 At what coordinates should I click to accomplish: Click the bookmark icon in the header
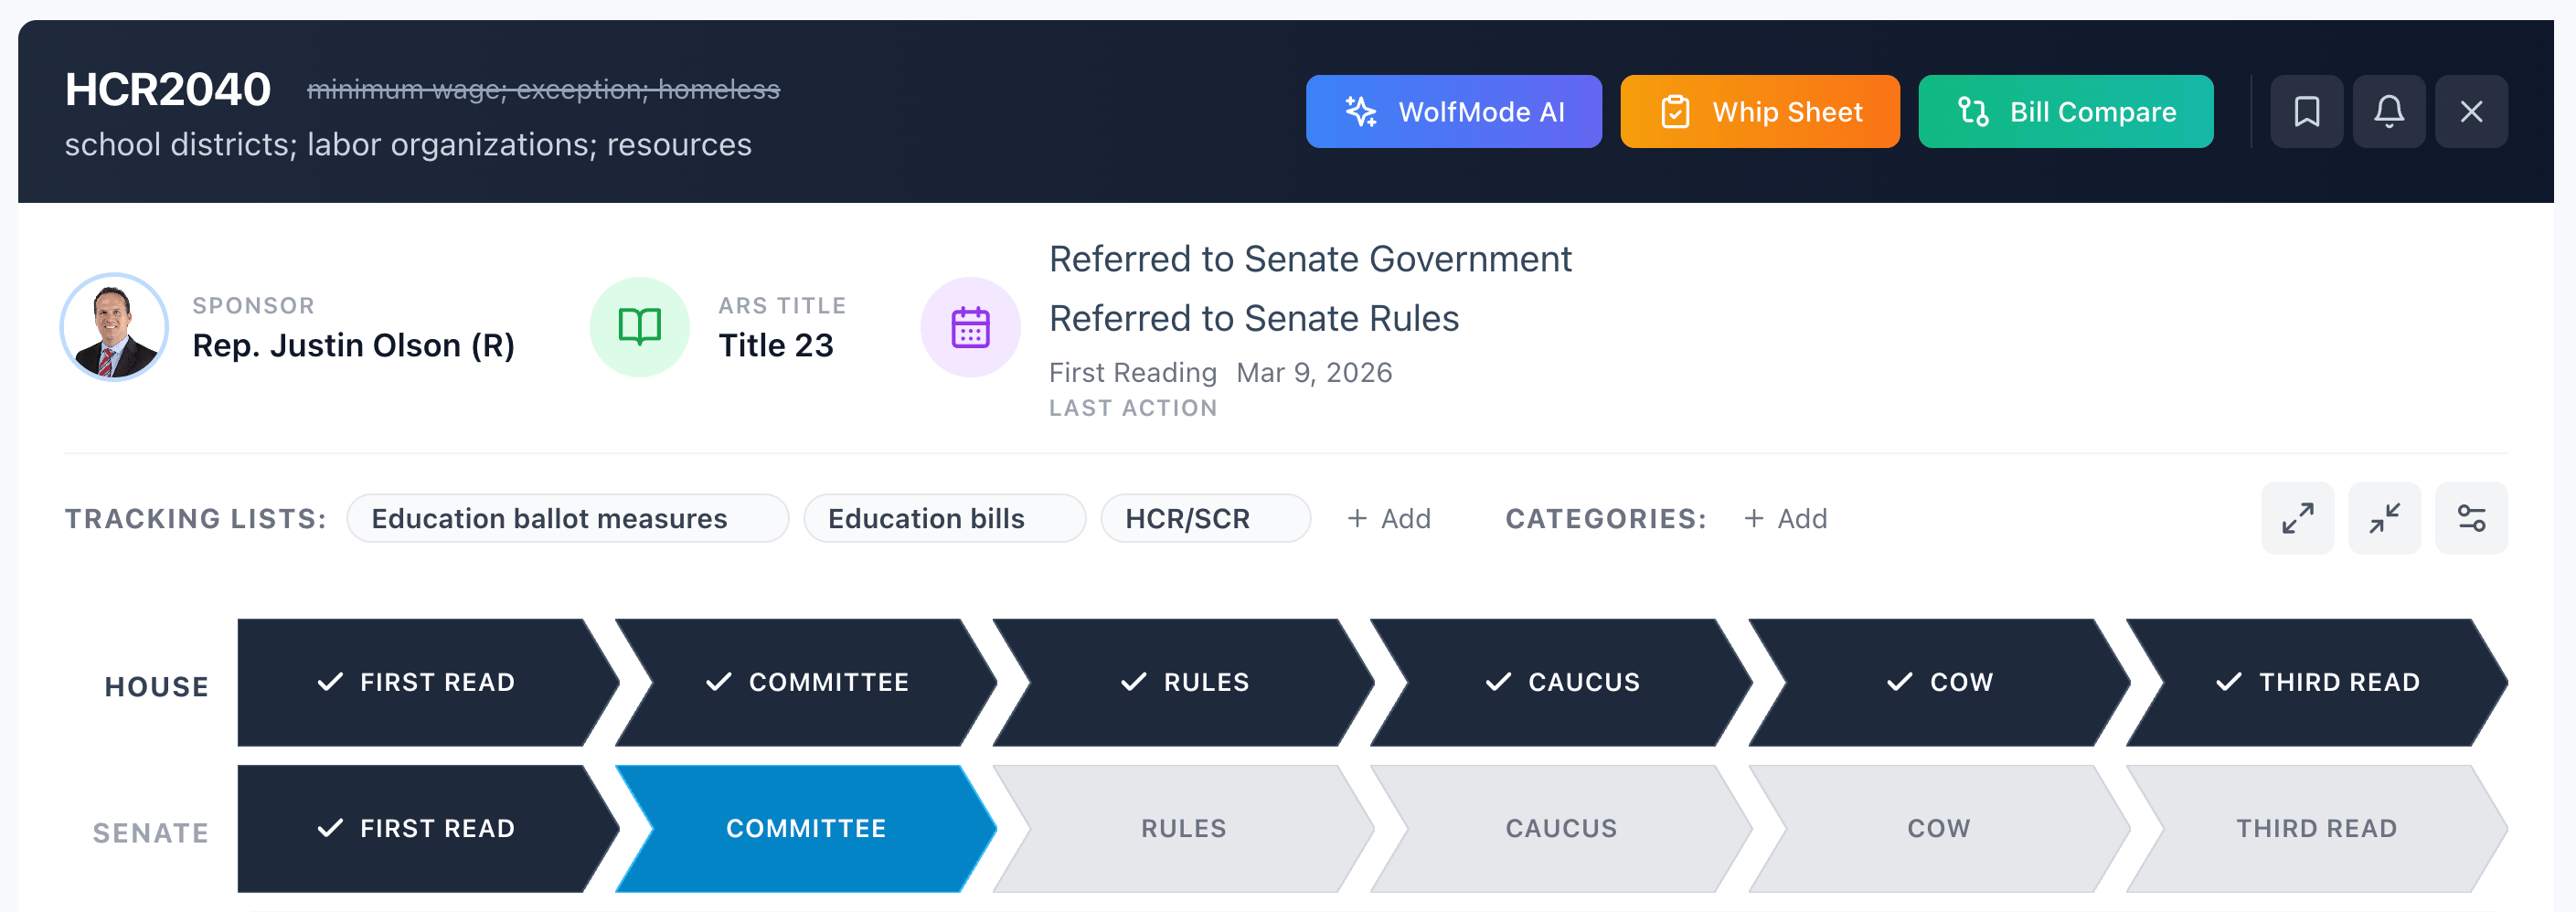2306,111
